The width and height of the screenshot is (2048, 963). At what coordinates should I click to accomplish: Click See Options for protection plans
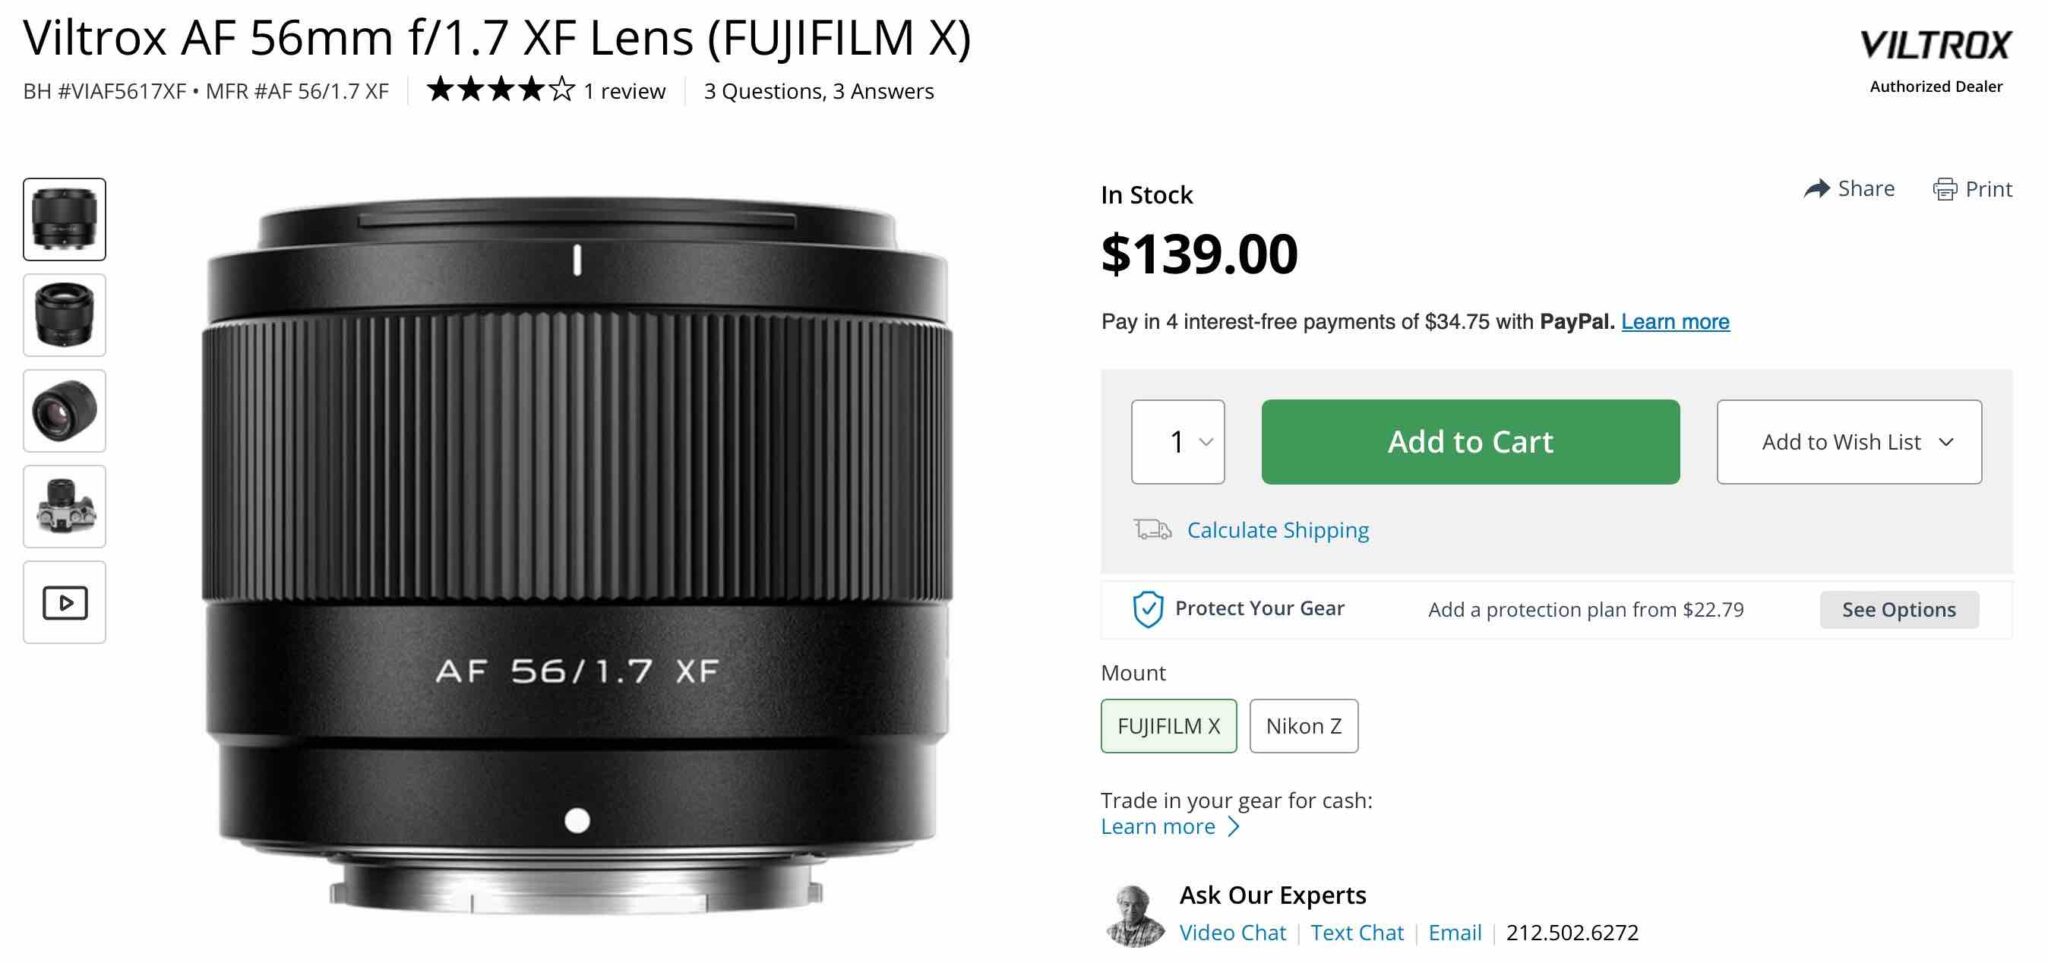click(1898, 609)
